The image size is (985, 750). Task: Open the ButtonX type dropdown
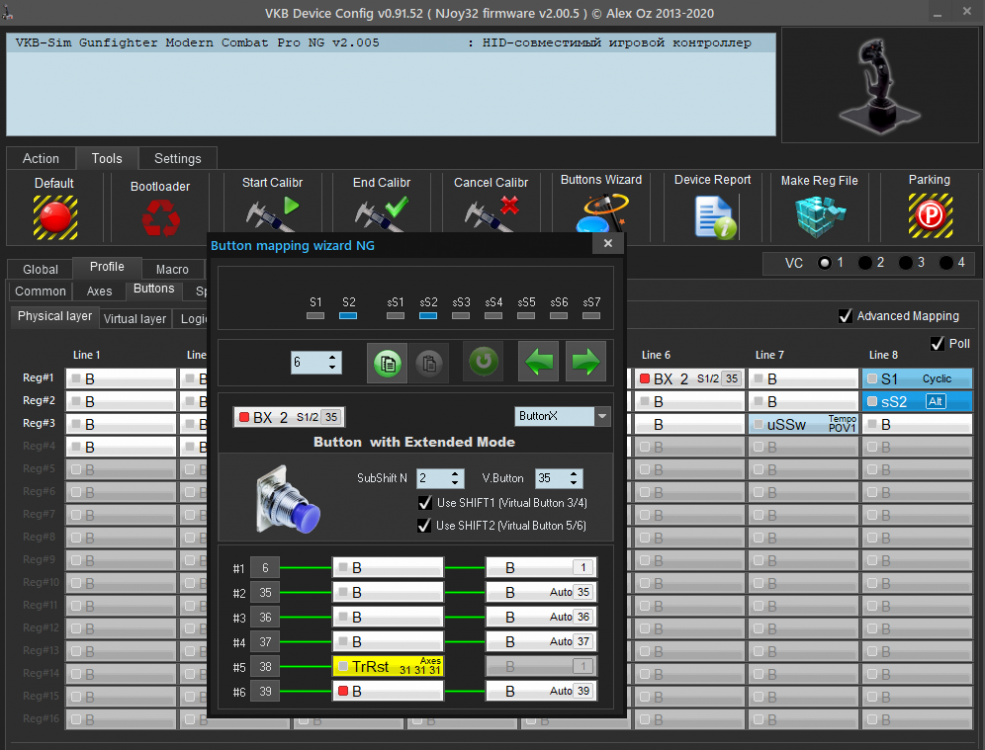601,416
